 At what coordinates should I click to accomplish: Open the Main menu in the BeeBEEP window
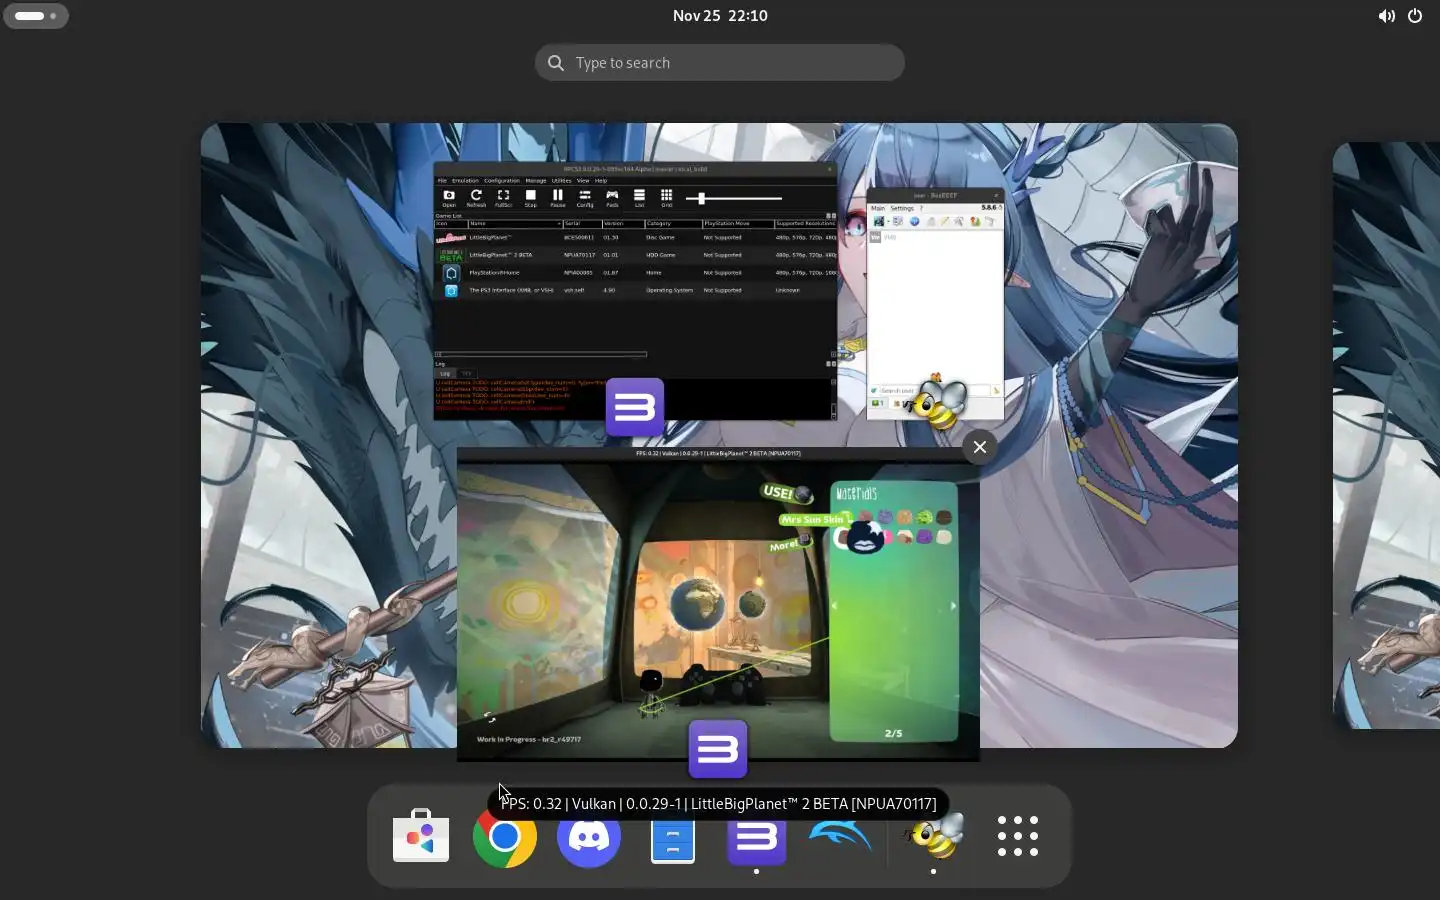pos(878,208)
